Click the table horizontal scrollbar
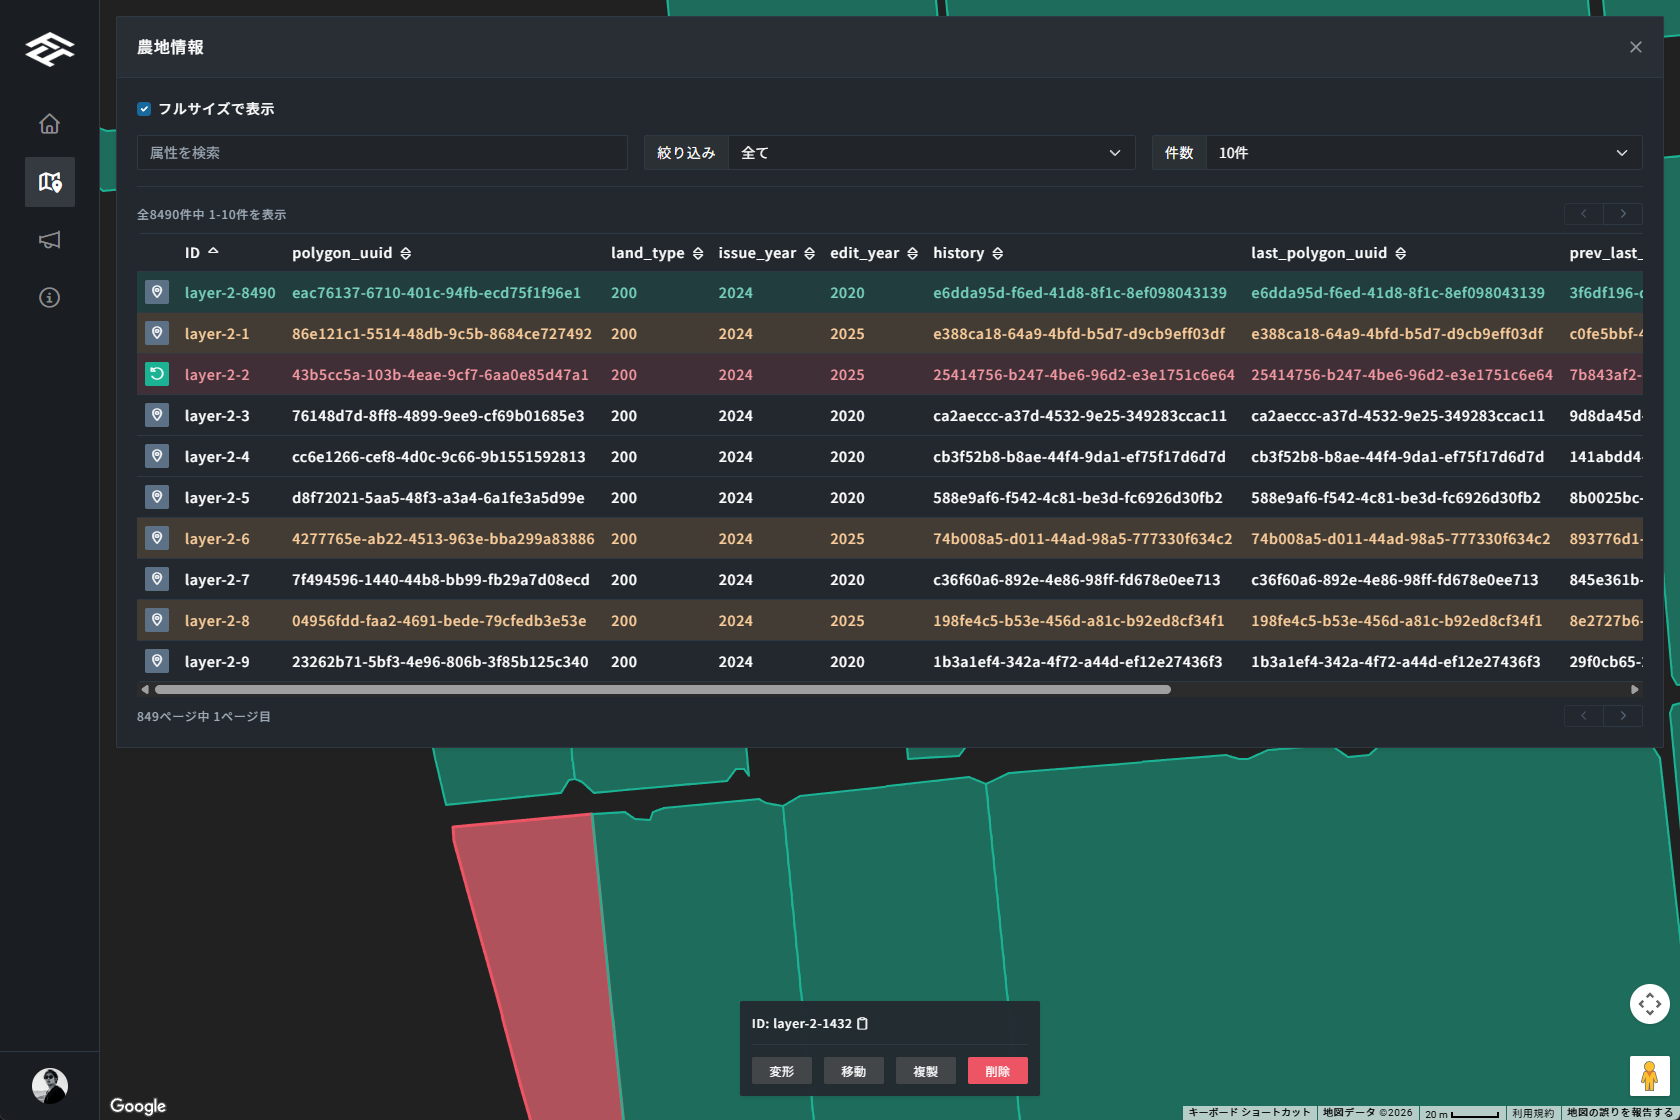The height and width of the screenshot is (1120, 1680). coord(662,690)
